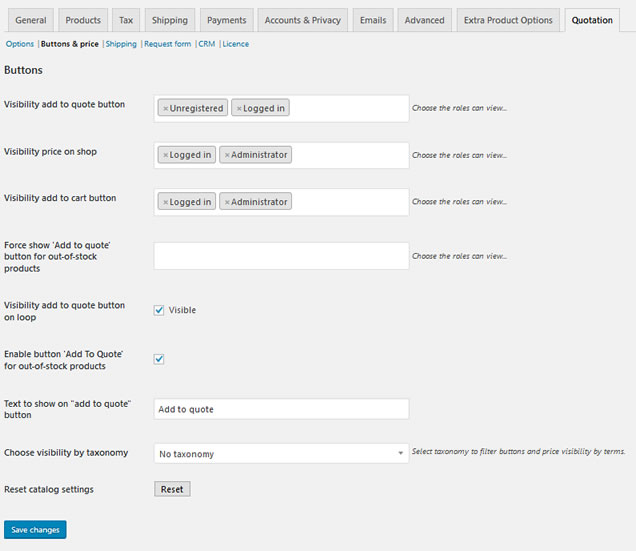The height and width of the screenshot is (551, 636).
Task: Remove Logged in tag from price visibility
Action: (x=166, y=155)
